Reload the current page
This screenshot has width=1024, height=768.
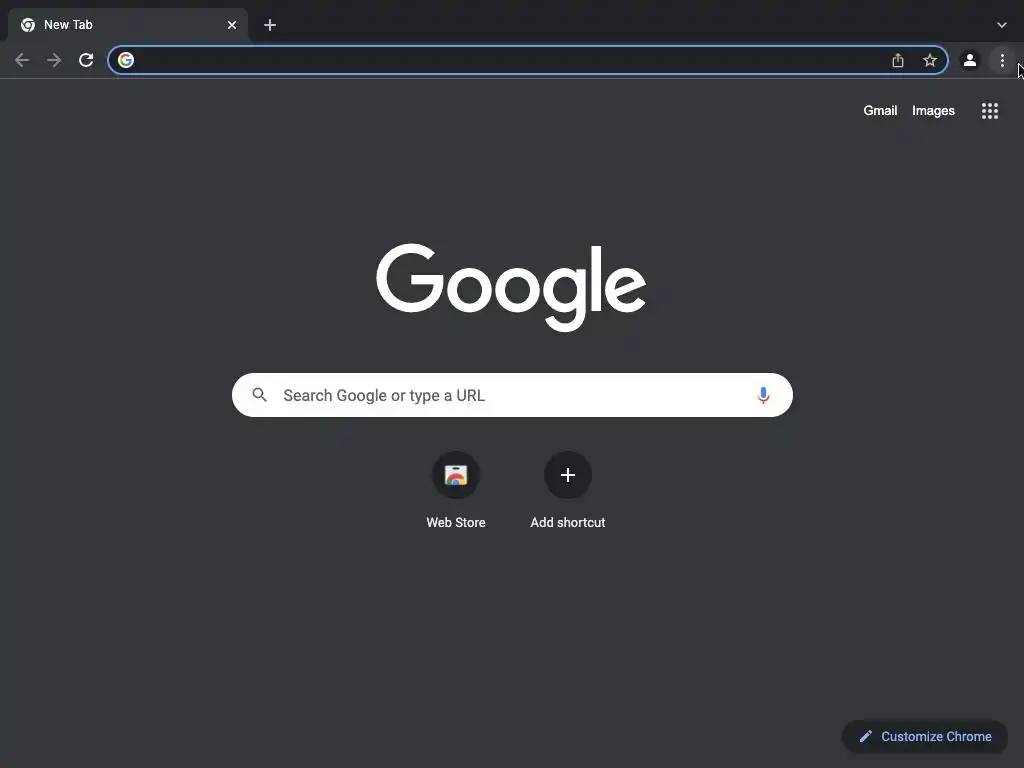(86, 60)
